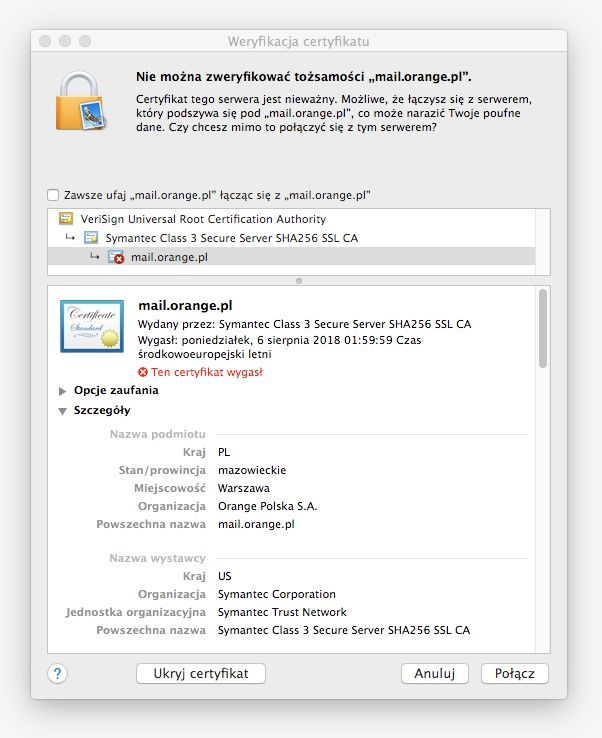Select Symantec Class 3 Secure Server row
602x738 pixels.
pyautogui.click(x=231, y=238)
